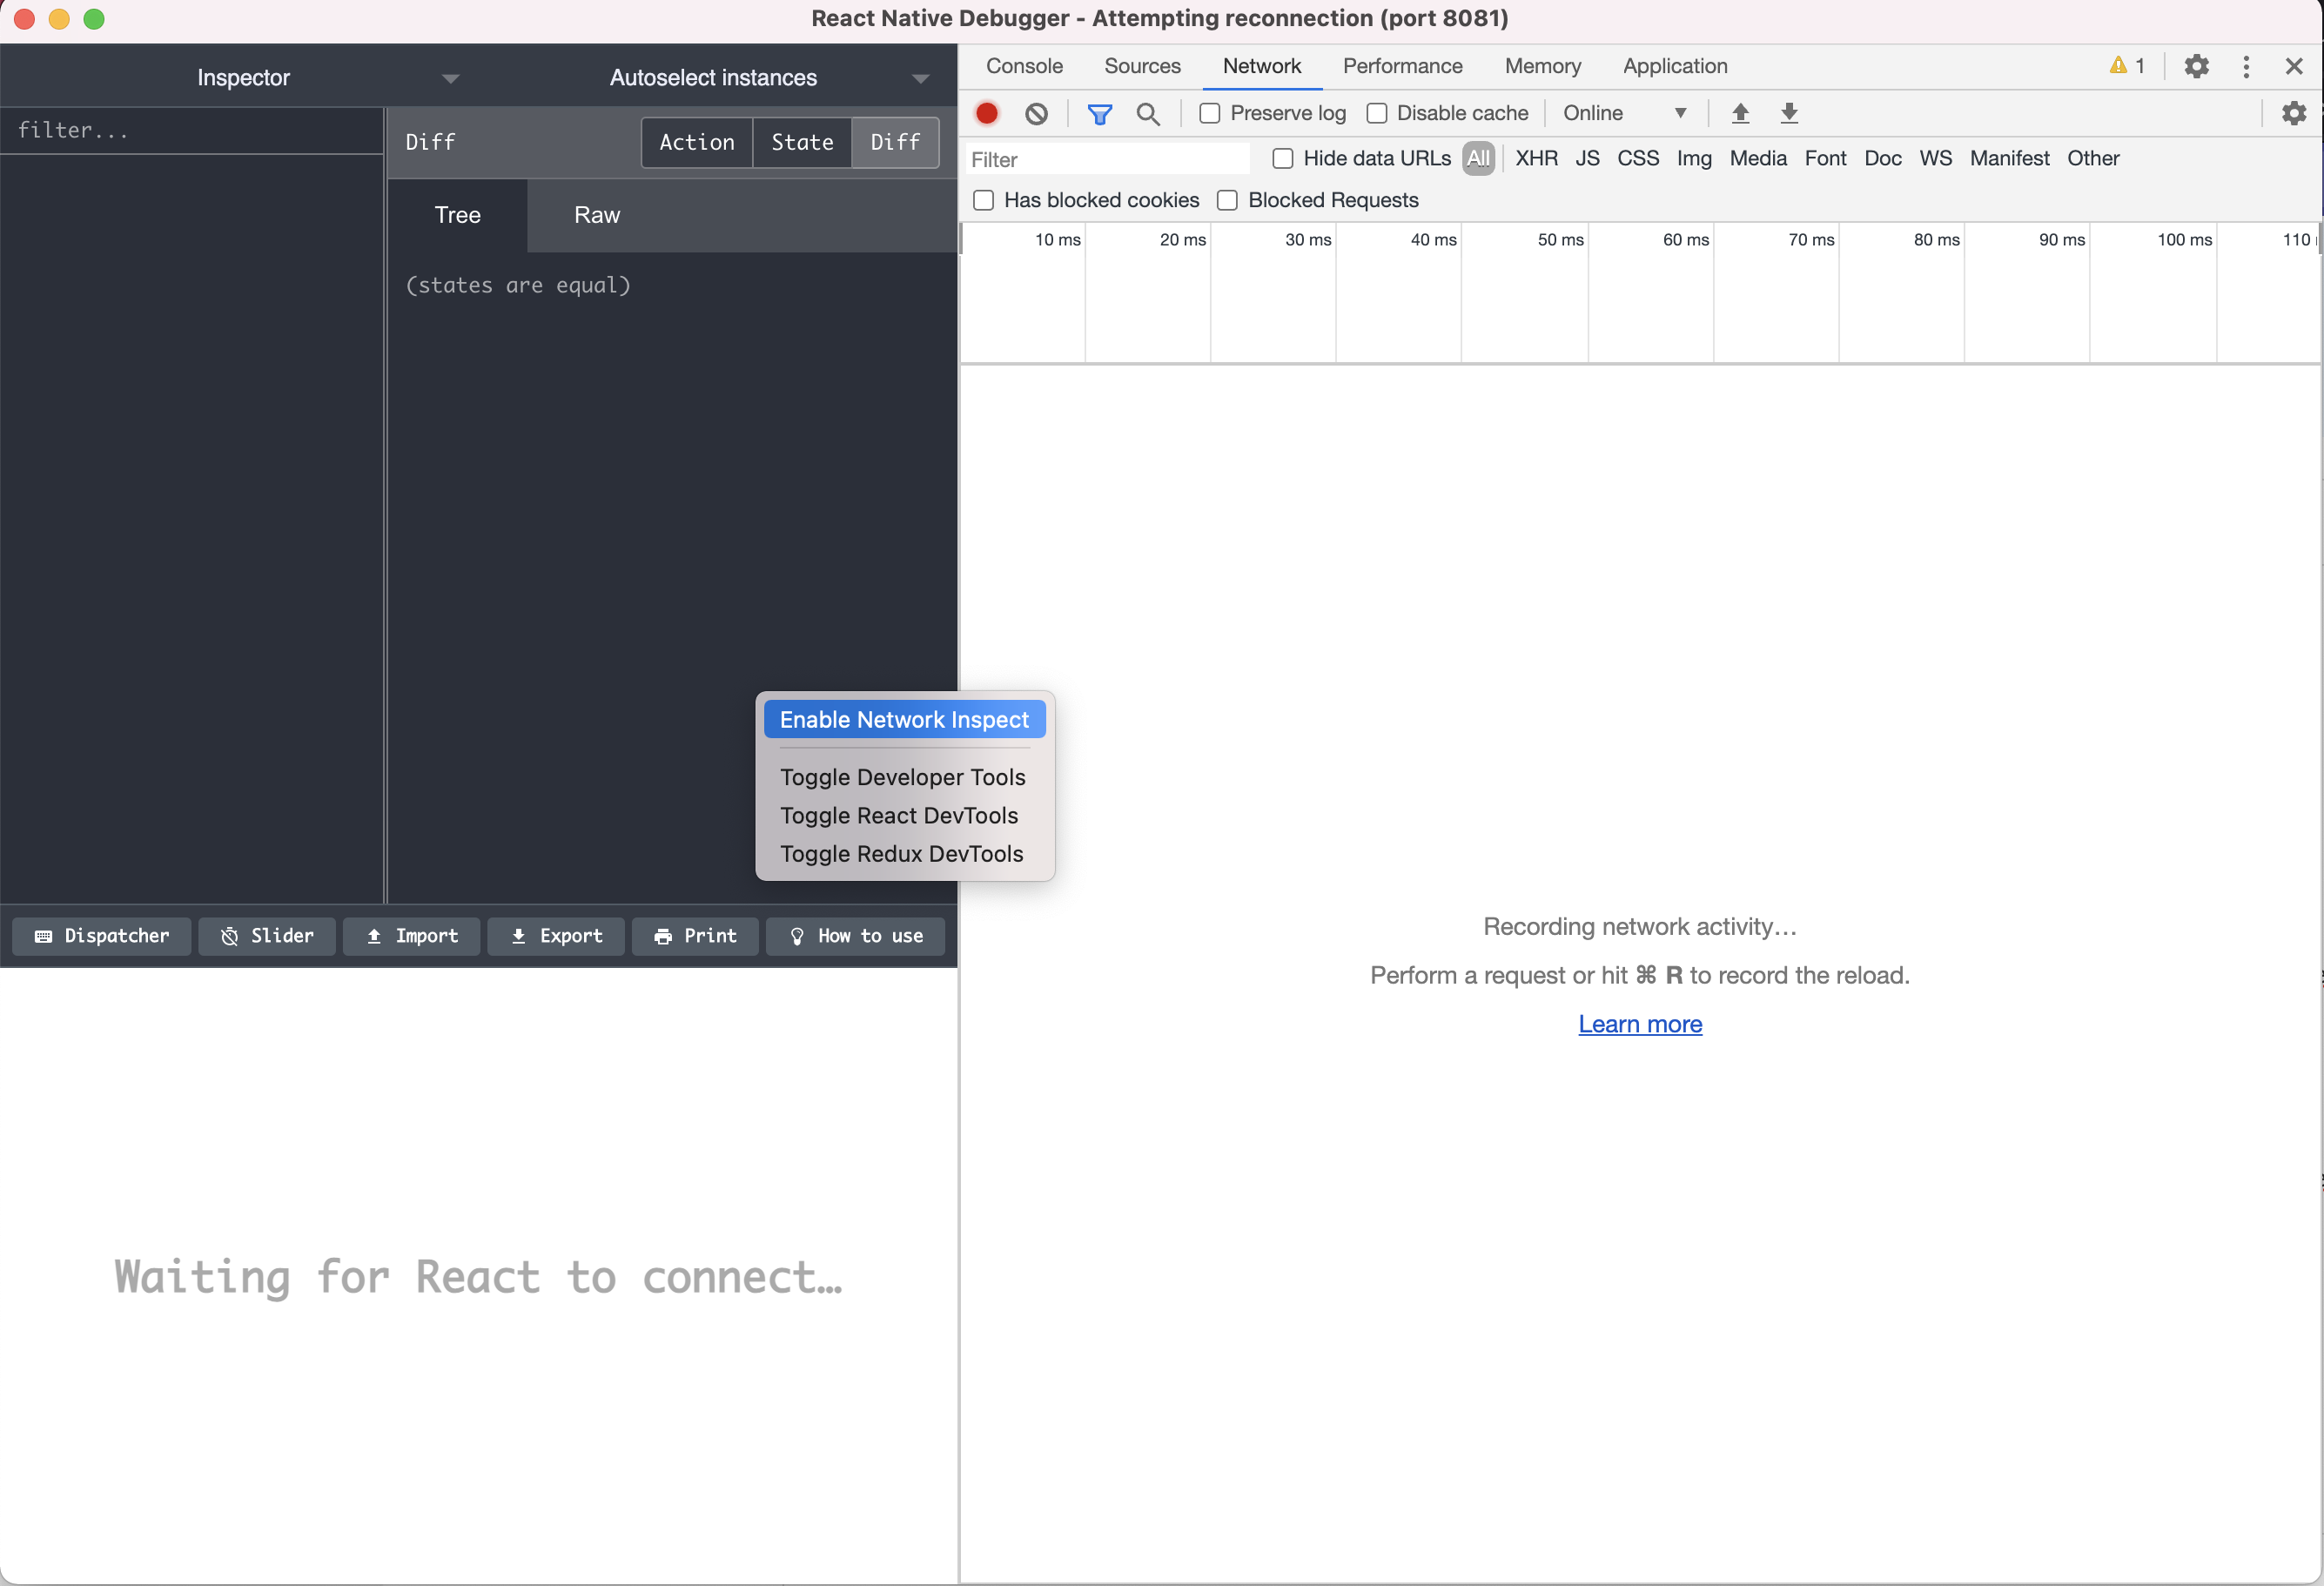Open How to use help
Image resolution: width=2324 pixels, height=1586 pixels.
coord(855,936)
